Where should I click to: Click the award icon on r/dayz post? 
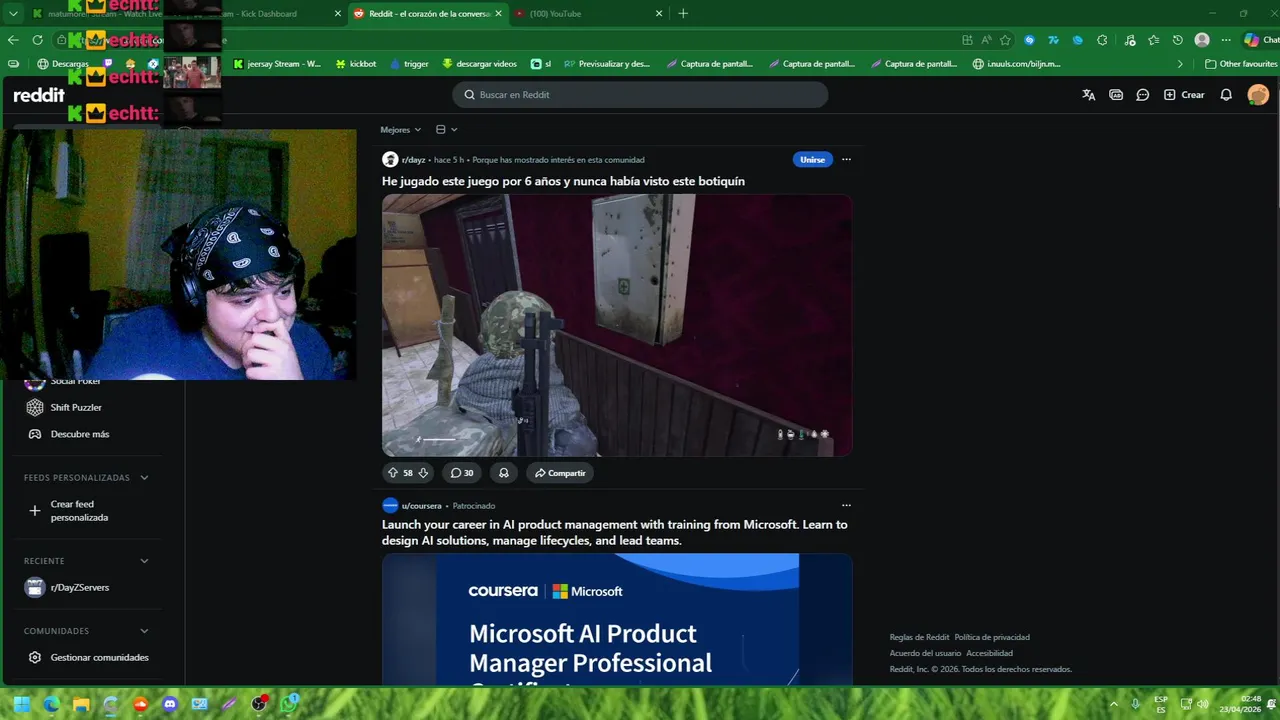[x=504, y=473]
